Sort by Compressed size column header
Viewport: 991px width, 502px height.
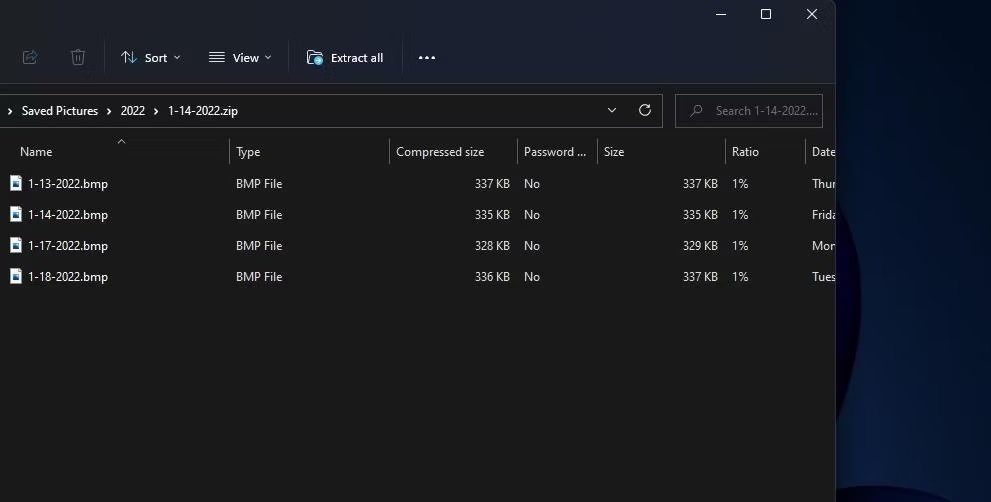point(440,152)
